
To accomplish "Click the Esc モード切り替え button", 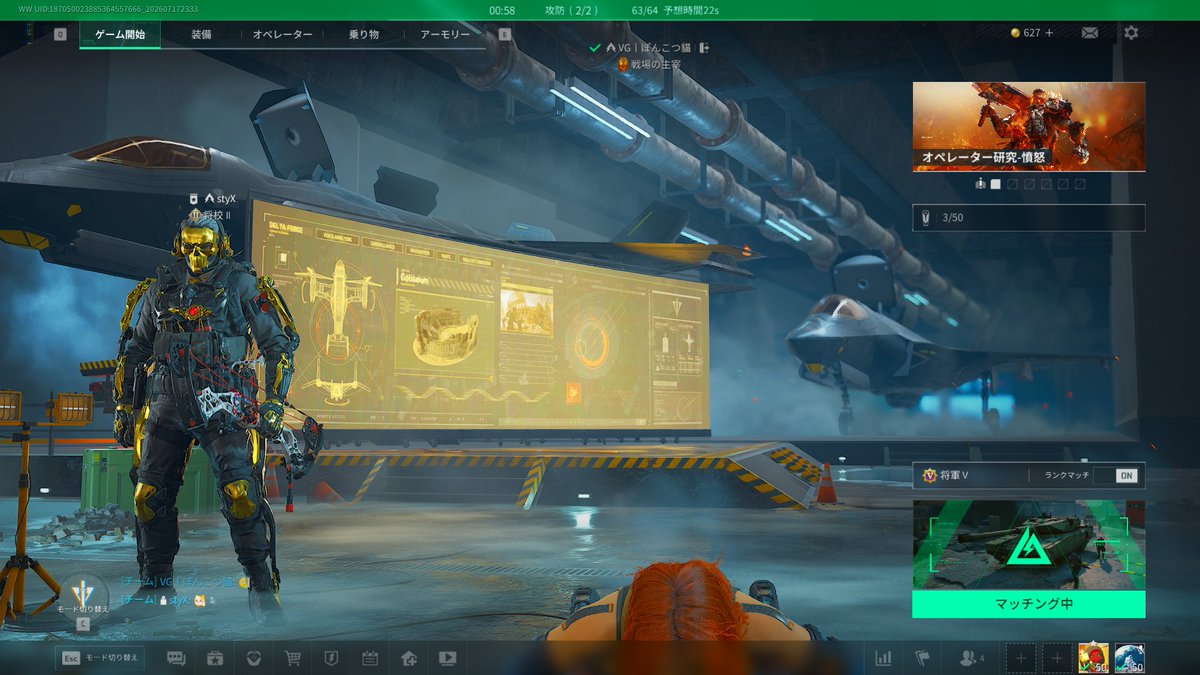I will point(100,658).
